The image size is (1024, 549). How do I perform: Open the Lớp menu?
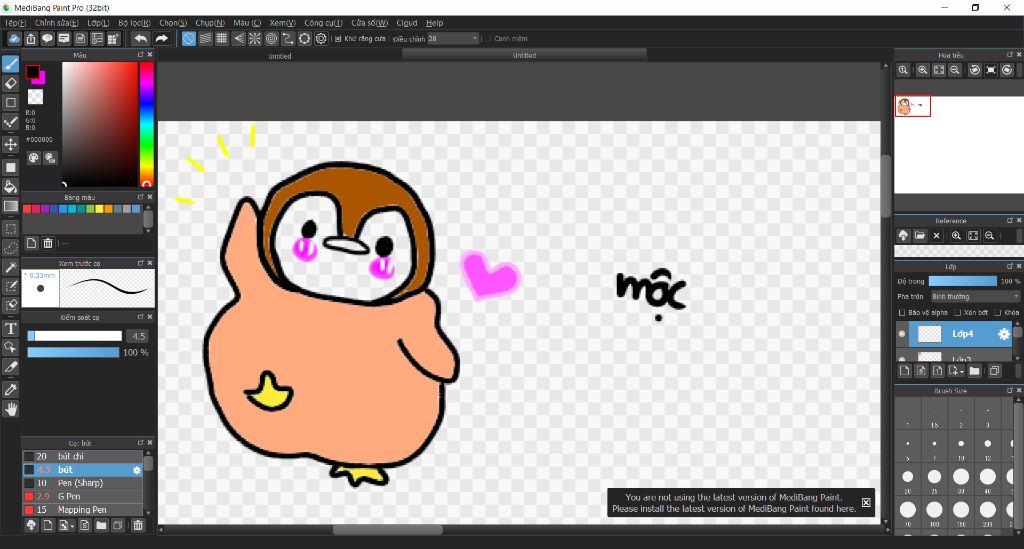[x=98, y=23]
